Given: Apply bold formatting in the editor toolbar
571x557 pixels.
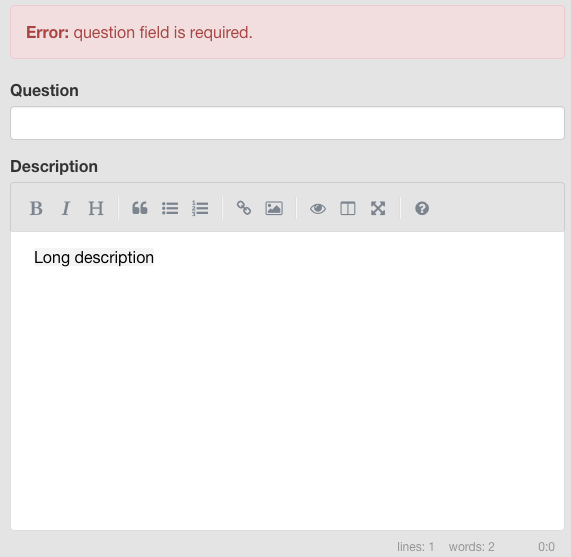Looking at the screenshot, I should 36,209.
